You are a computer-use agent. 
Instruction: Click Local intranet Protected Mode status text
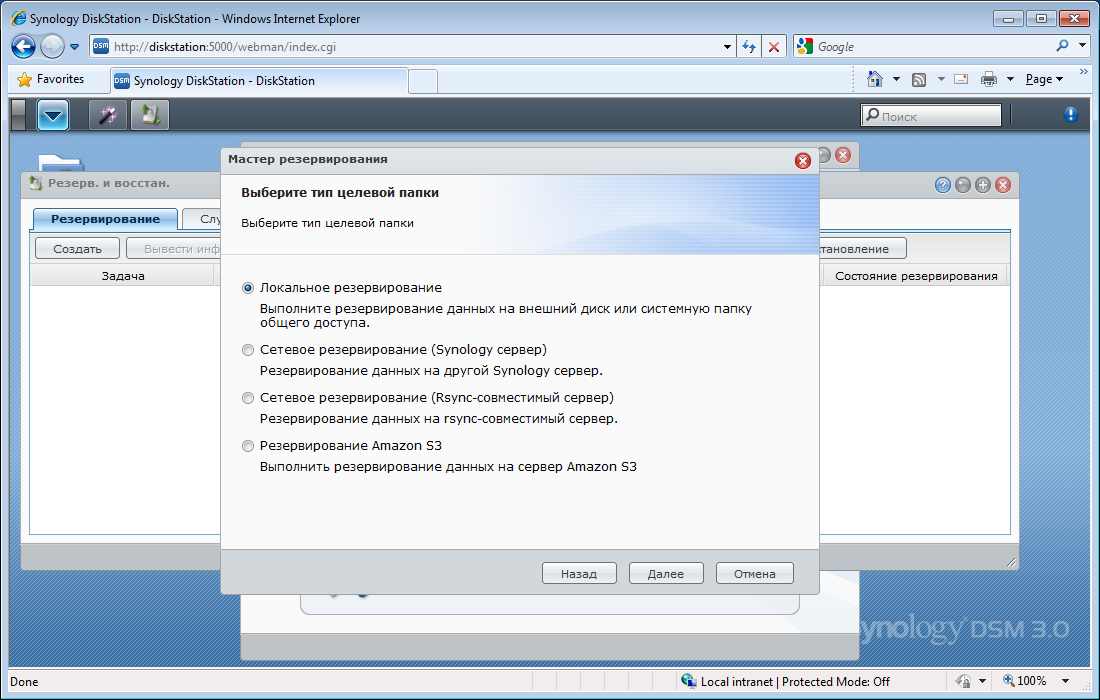tap(794, 681)
